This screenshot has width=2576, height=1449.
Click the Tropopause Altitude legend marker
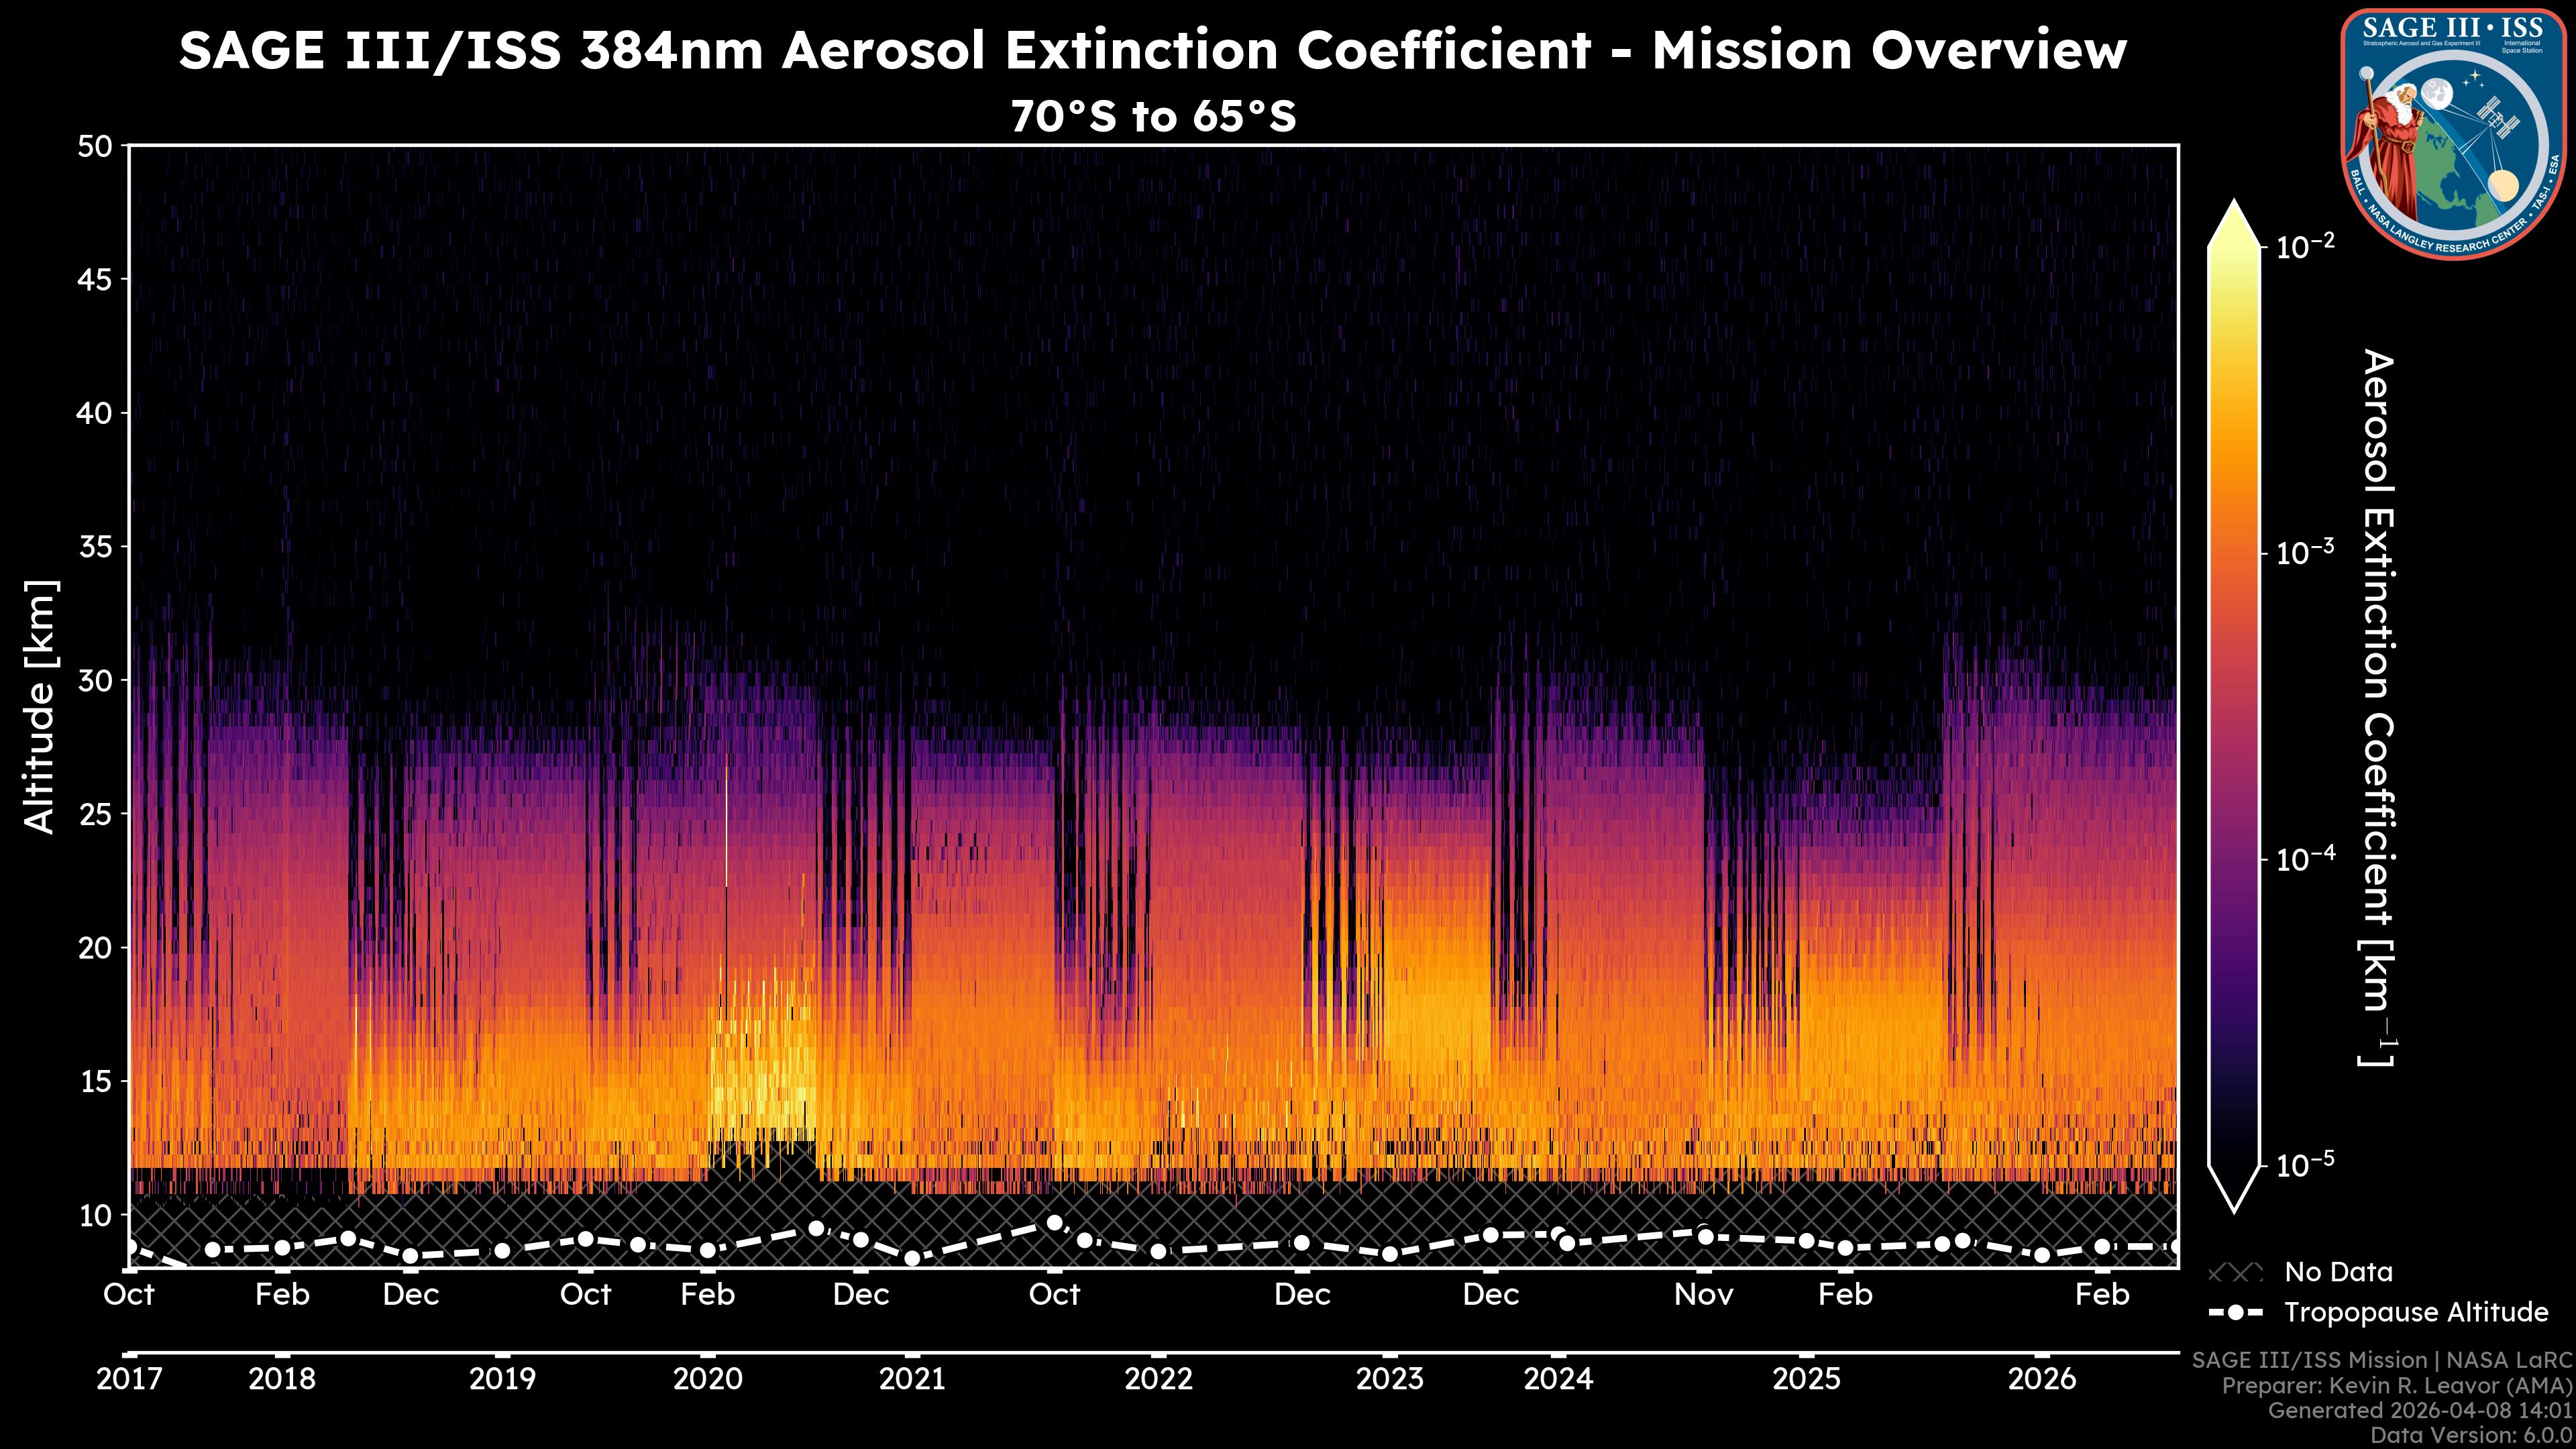tap(2234, 1312)
